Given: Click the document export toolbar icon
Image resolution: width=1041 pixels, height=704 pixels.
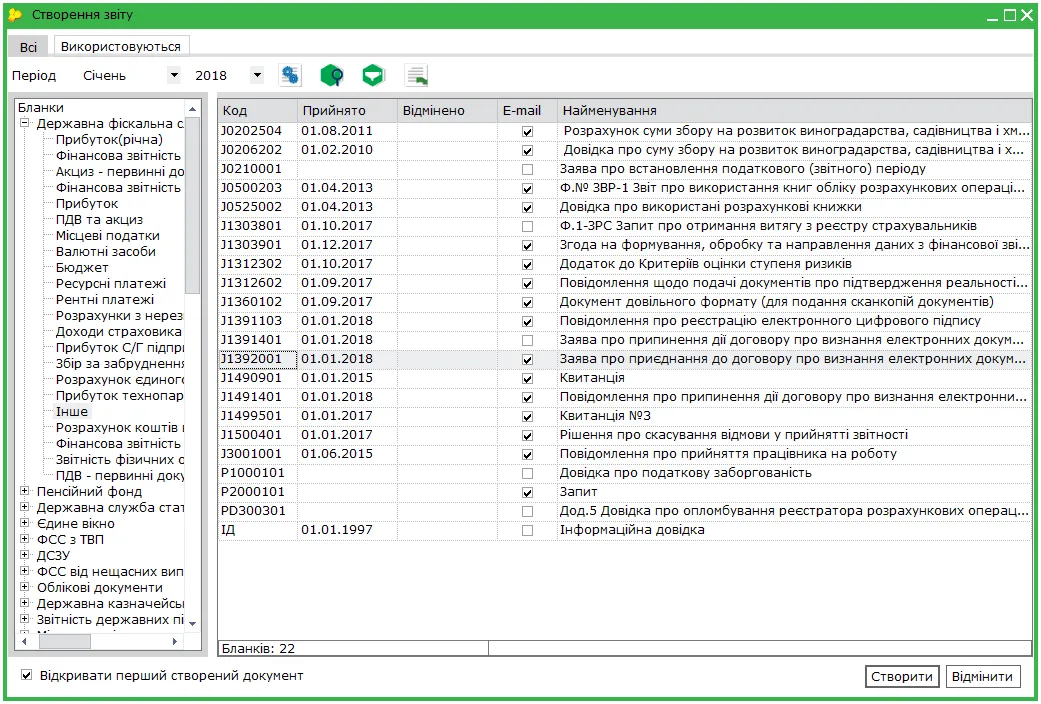Looking at the screenshot, I should click(416, 75).
